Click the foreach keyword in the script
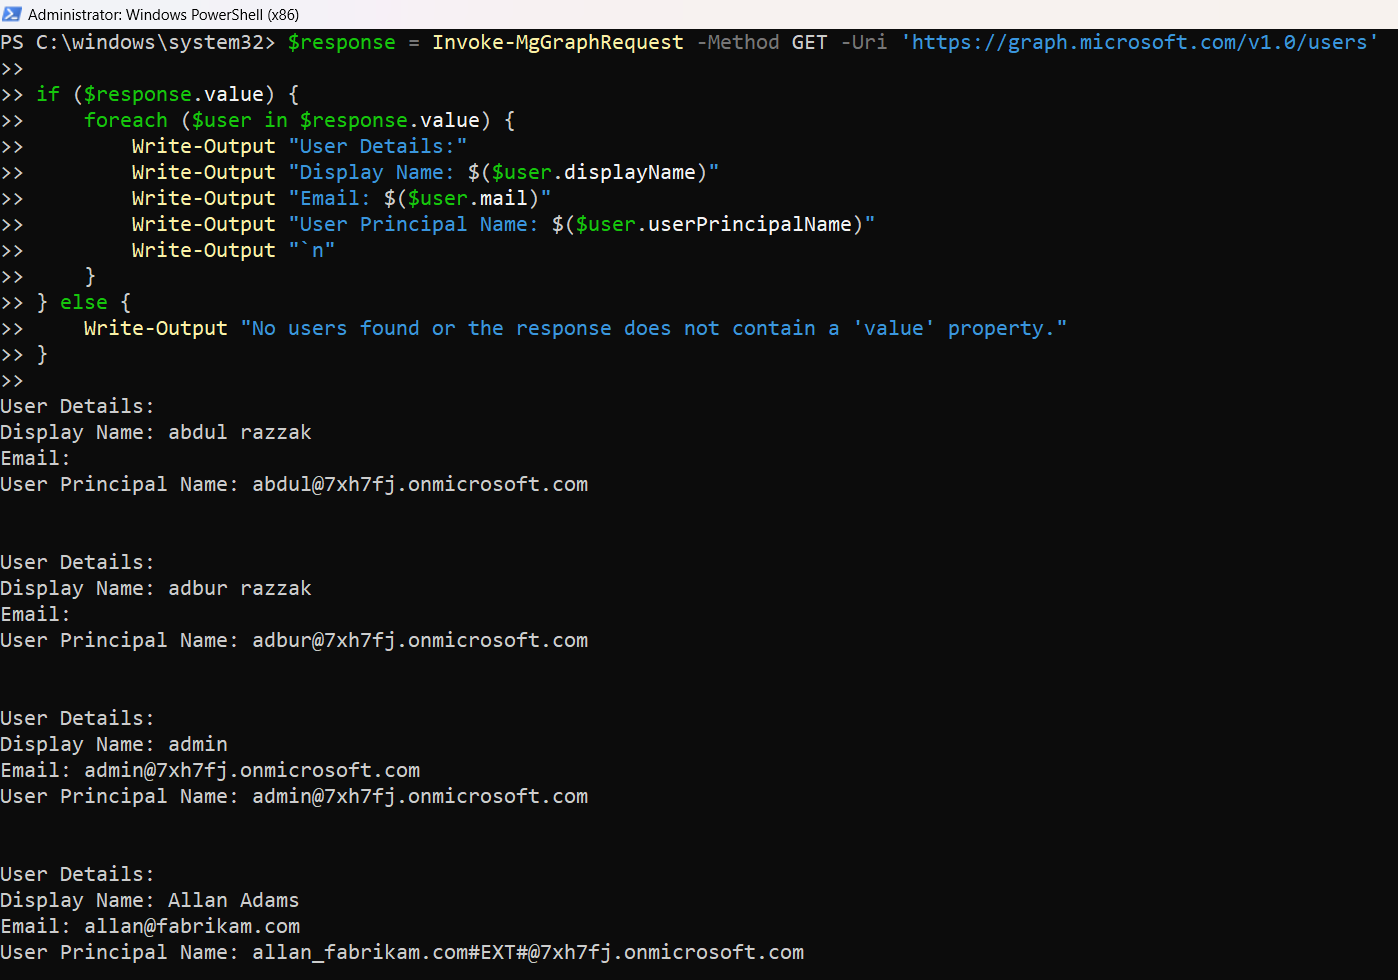This screenshot has height=980, width=1398. tap(126, 119)
